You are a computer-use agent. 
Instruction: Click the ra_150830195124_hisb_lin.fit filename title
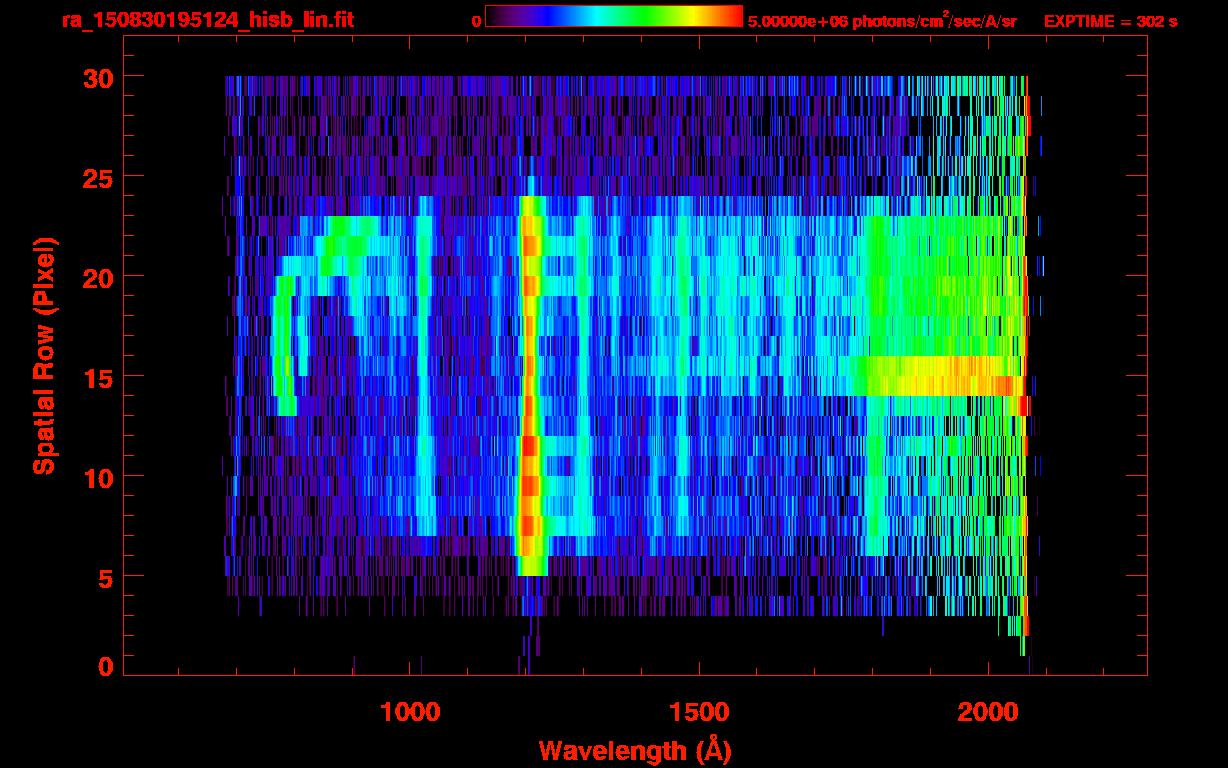click(x=207, y=20)
